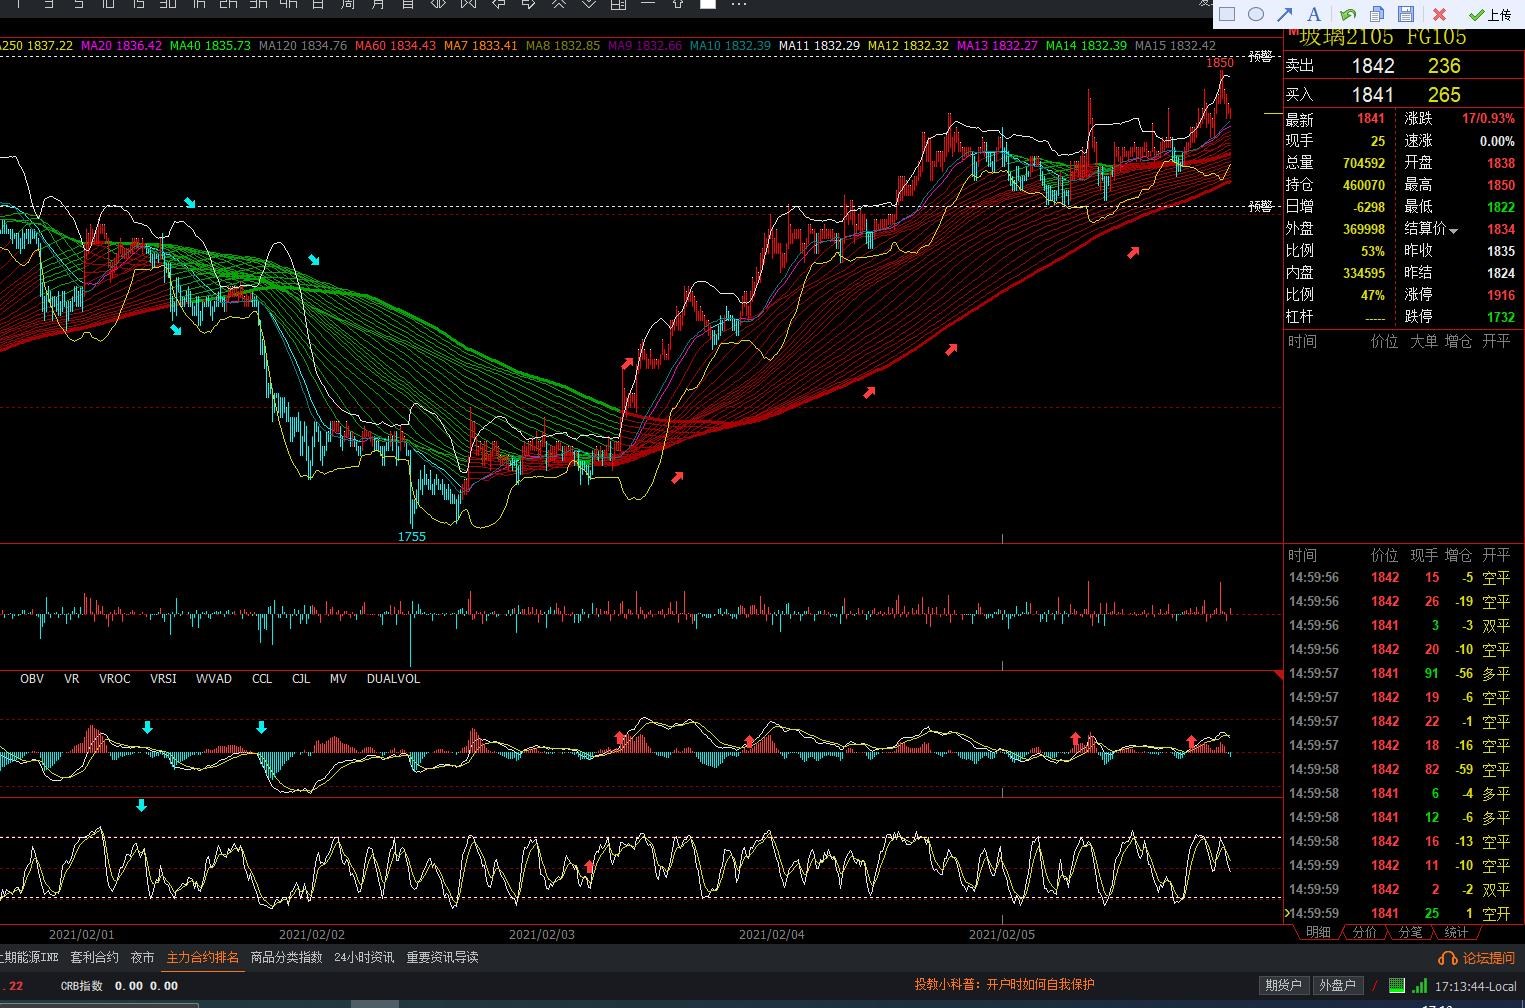Select the CCL indicator
This screenshot has height=1008, width=1525.
[x=262, y=679]
